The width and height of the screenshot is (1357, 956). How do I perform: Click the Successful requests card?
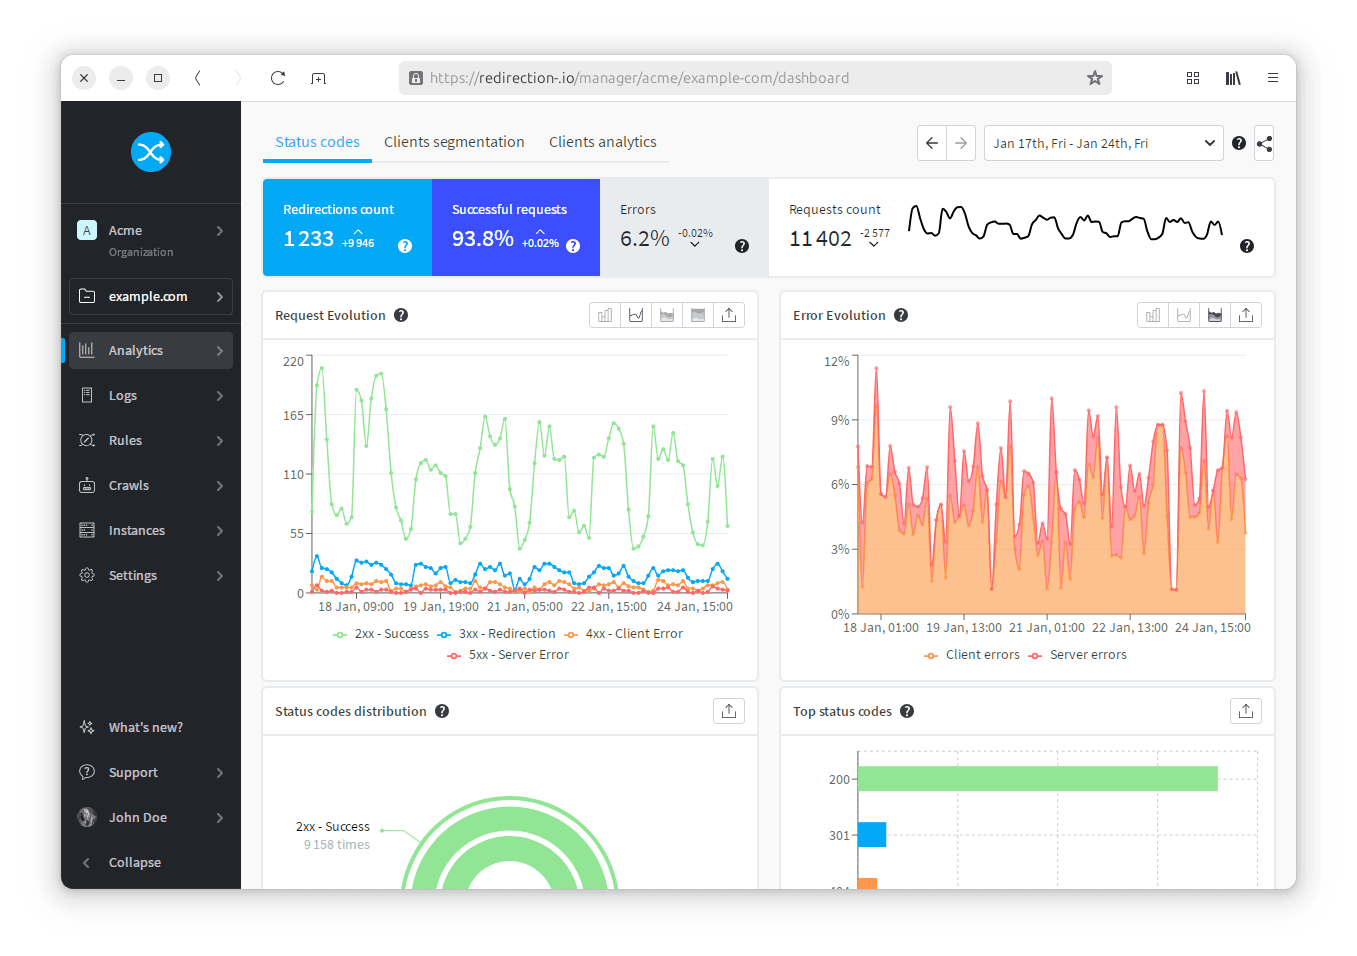pyautogui.click(x=516, y=227)
